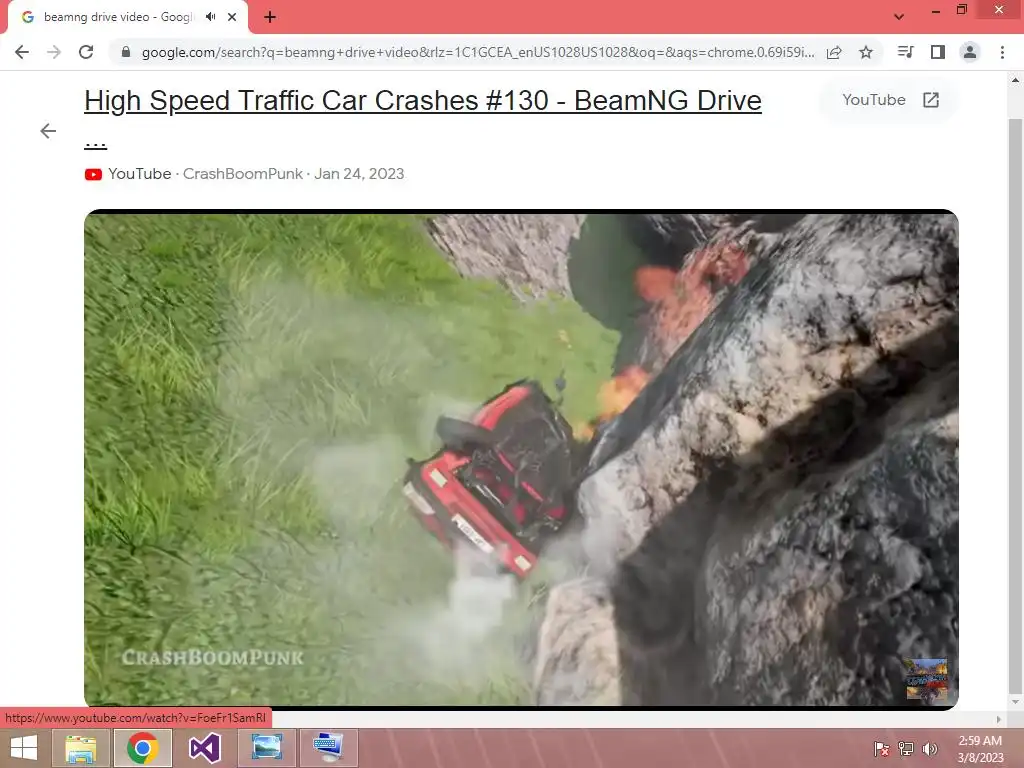Open Action Center flag icon
This screenshot has height=768, width=1024.
click(881, 749)
